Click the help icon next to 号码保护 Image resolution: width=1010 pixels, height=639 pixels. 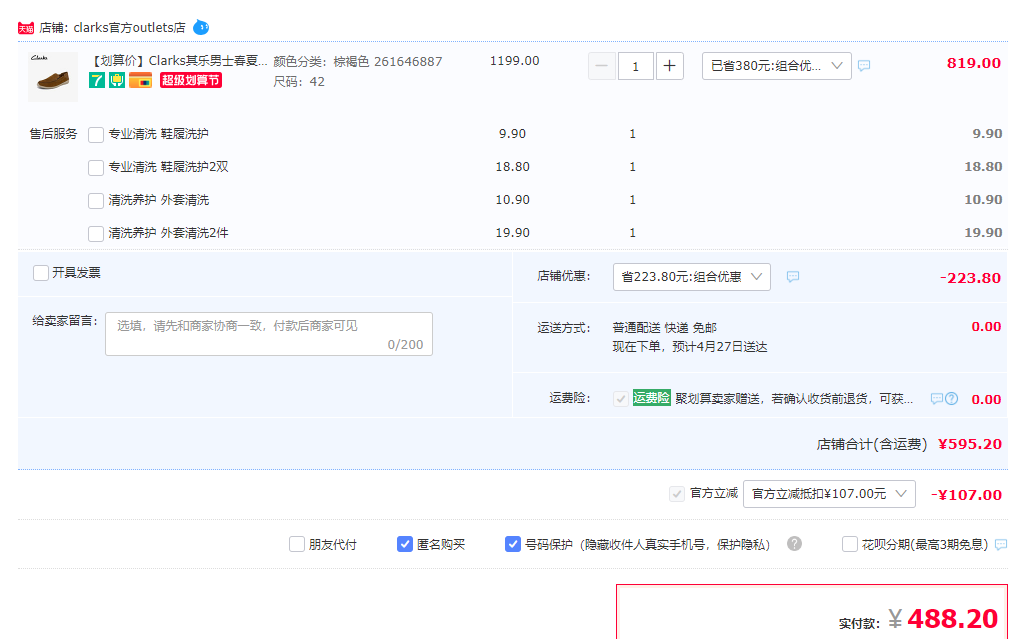pos(794,544)
